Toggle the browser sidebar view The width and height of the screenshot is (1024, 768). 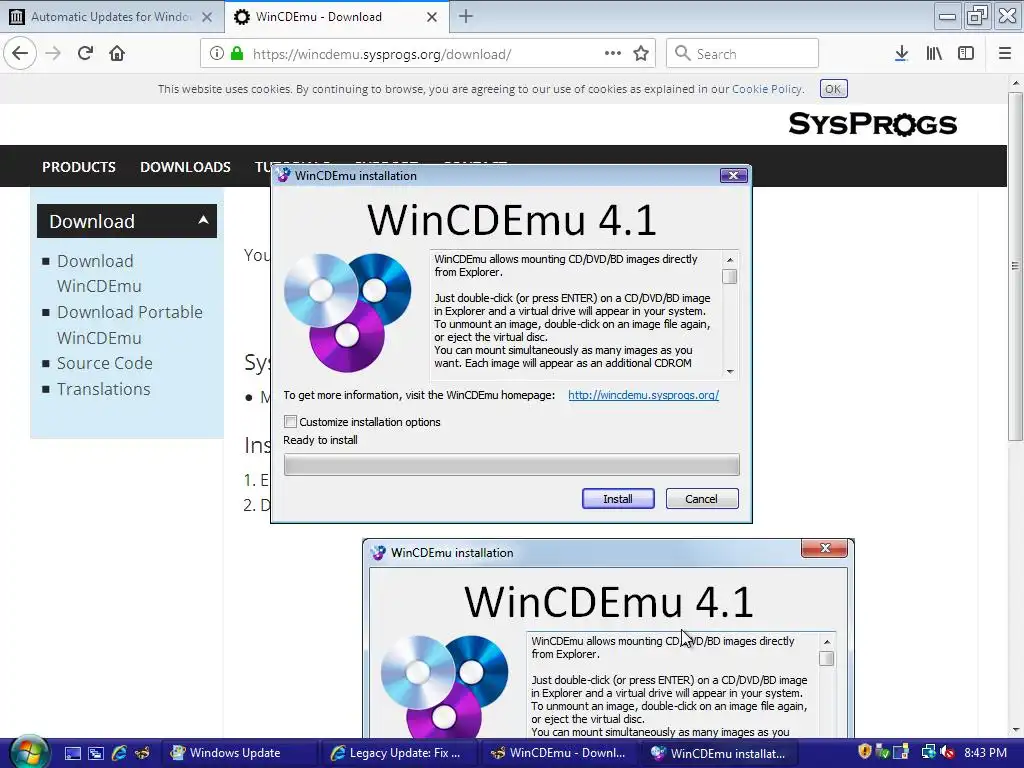[x=966, y=54]
